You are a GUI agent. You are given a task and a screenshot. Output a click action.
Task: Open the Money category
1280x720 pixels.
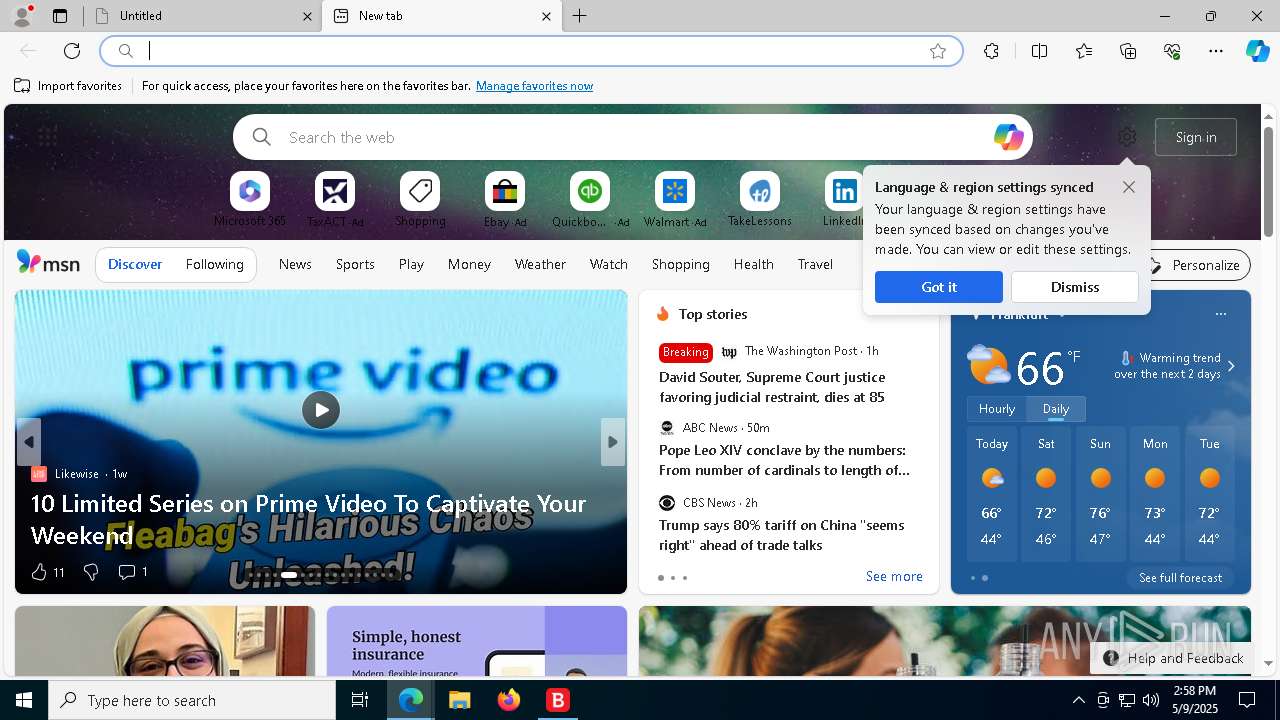coord(469,264)
